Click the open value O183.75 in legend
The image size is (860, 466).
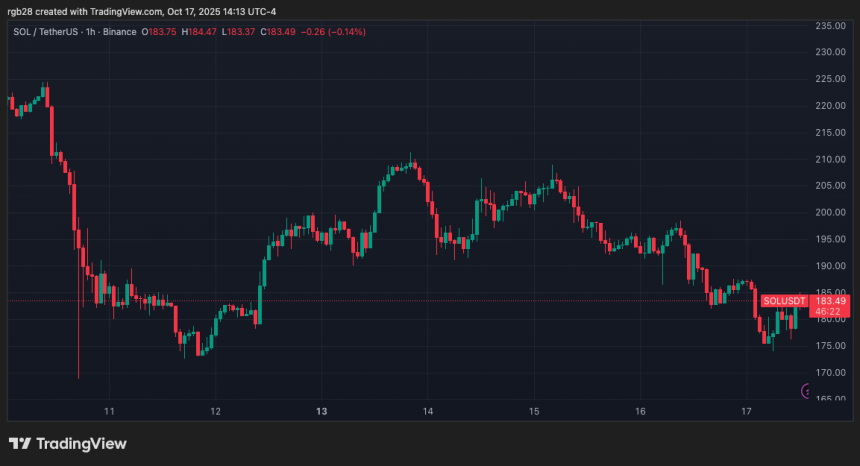coord(160,32)
